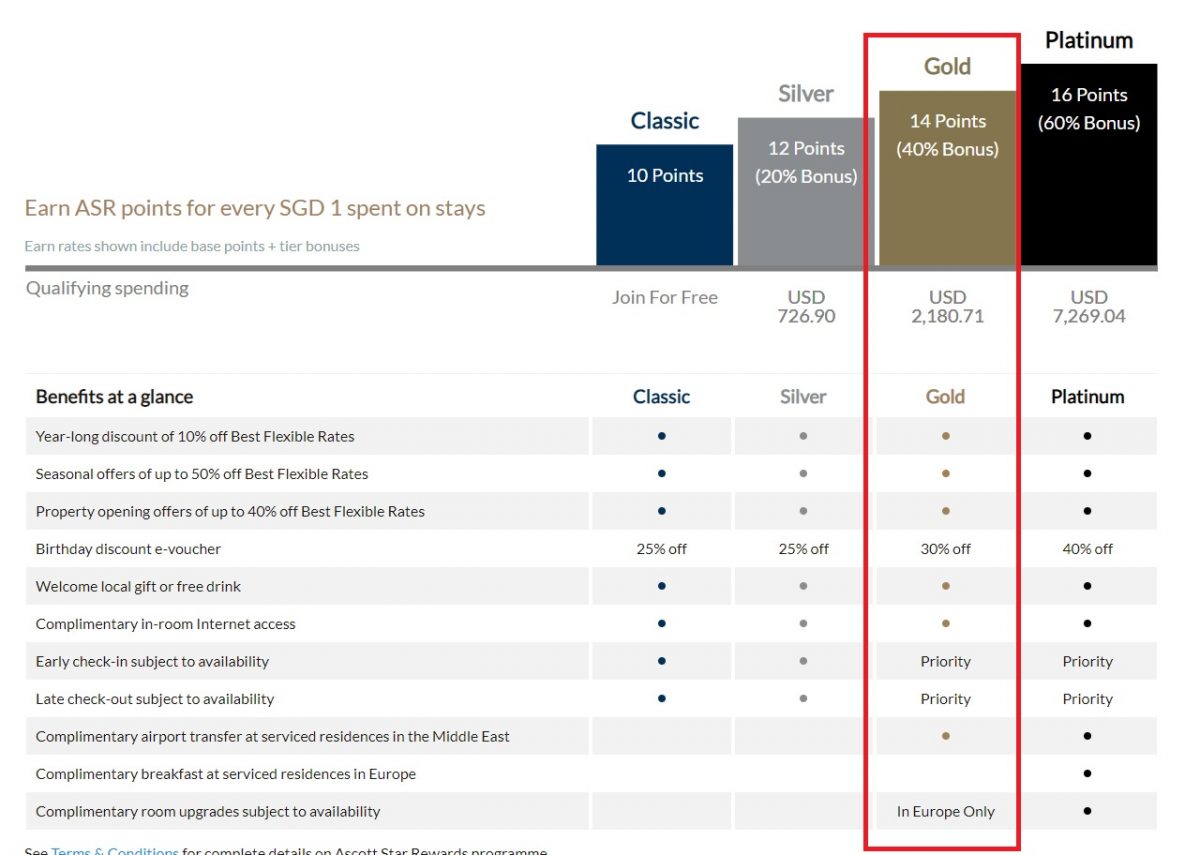Viewport: 1200px width, 855px height.
Task: Click 'Year-long discount of 10% off Best Flexible Rates'
Action: tap(195, 436)
